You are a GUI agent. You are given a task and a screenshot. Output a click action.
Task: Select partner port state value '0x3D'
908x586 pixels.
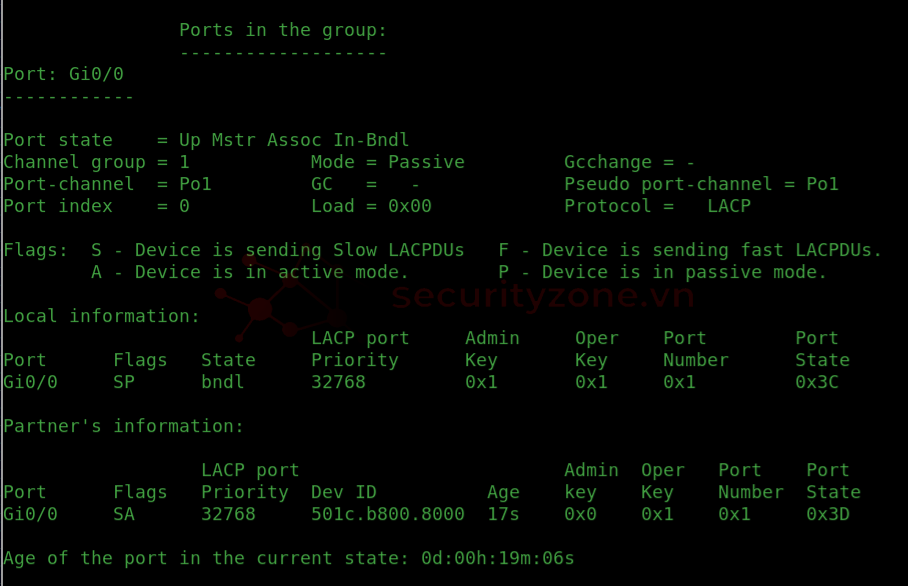point(828,514)
